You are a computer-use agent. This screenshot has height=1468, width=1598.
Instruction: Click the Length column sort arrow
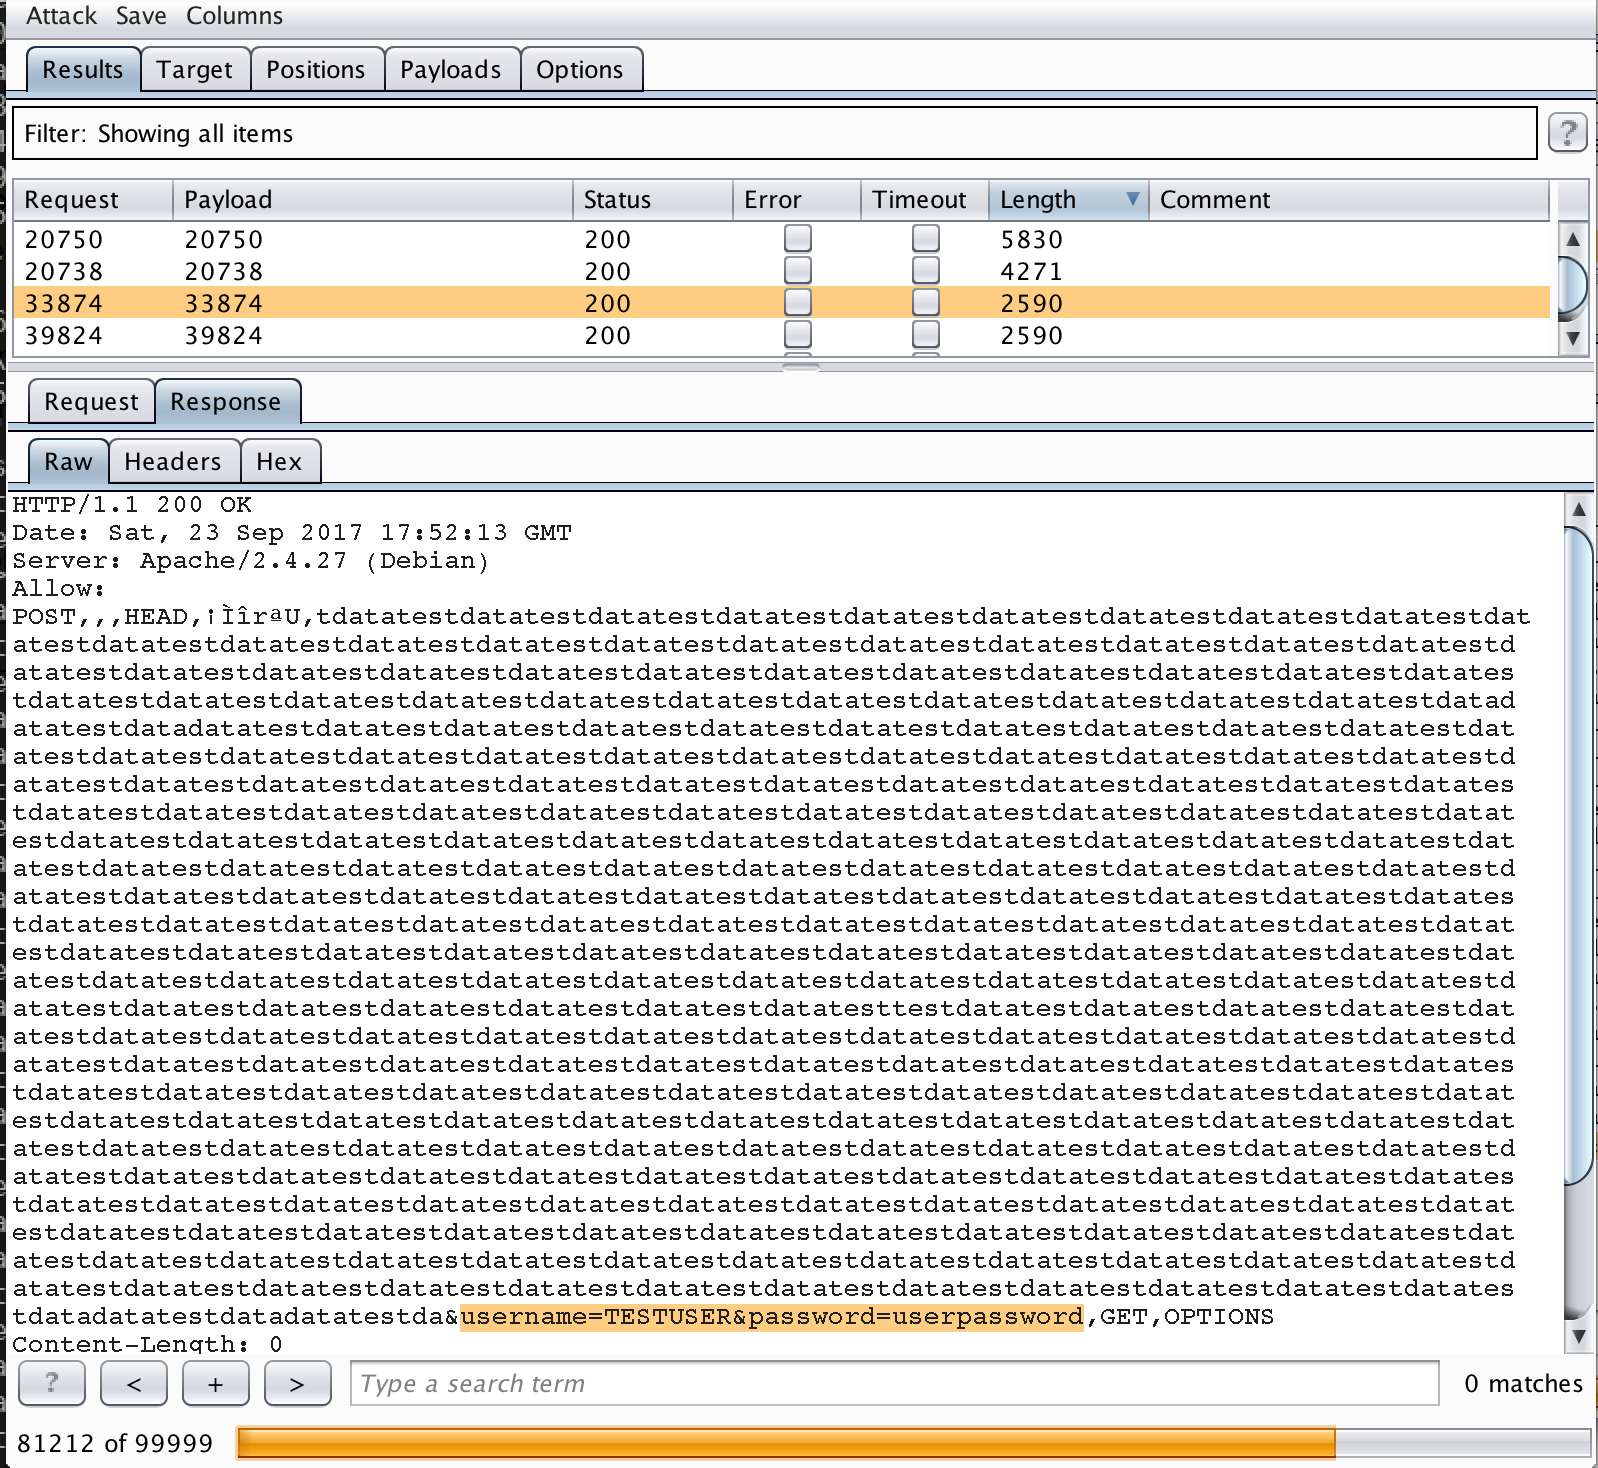pyautogui.click(x=1132, y=199)
